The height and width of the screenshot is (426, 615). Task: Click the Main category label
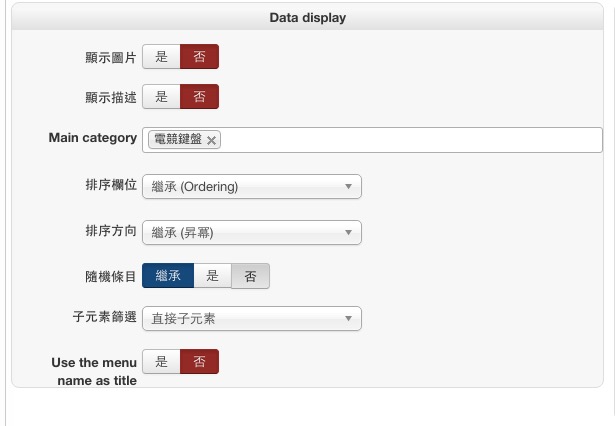point(92,138)
